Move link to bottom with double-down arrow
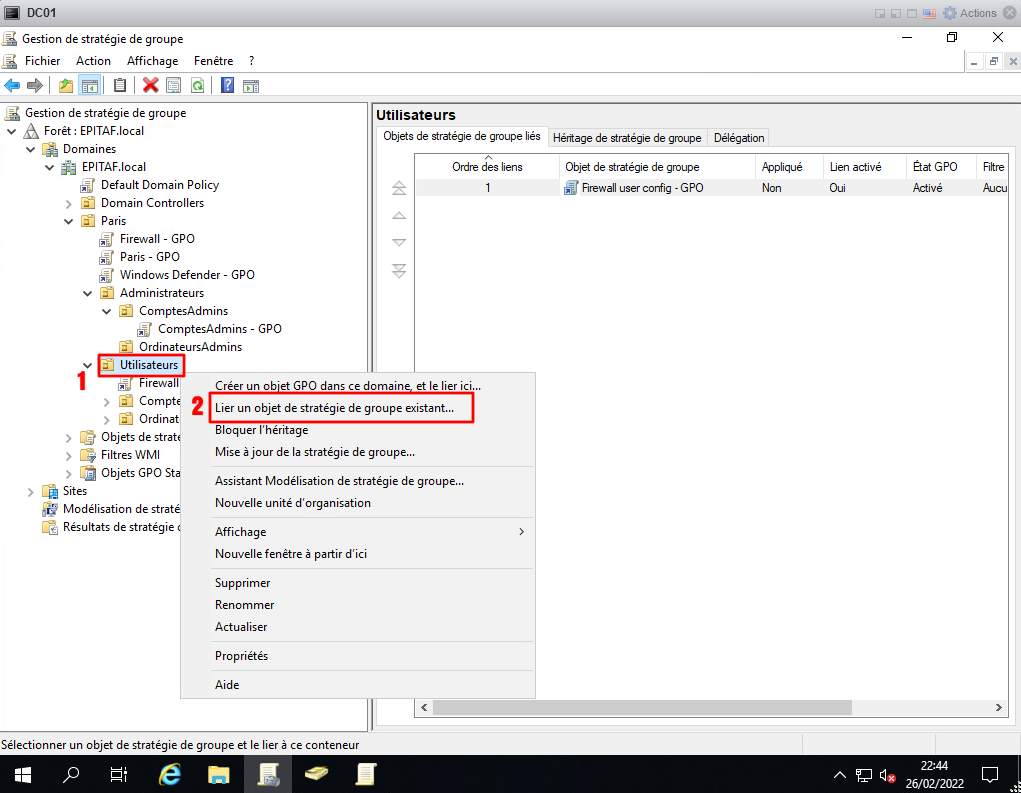 (x=399, y=270)
